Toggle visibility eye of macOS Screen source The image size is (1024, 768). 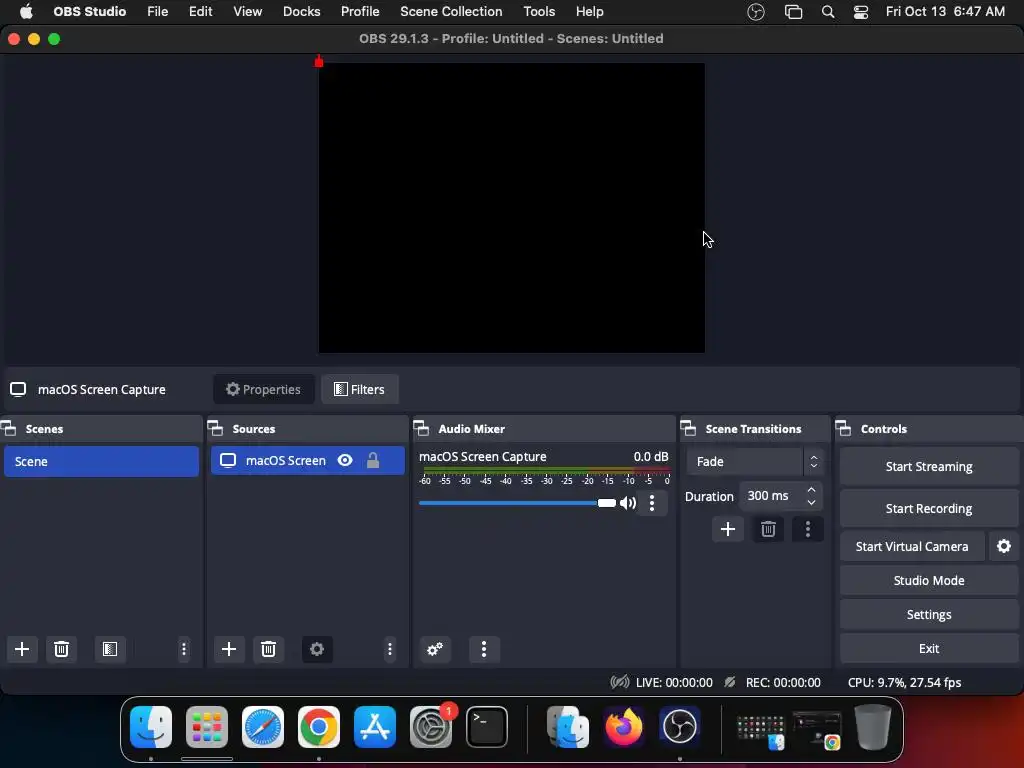345,460
